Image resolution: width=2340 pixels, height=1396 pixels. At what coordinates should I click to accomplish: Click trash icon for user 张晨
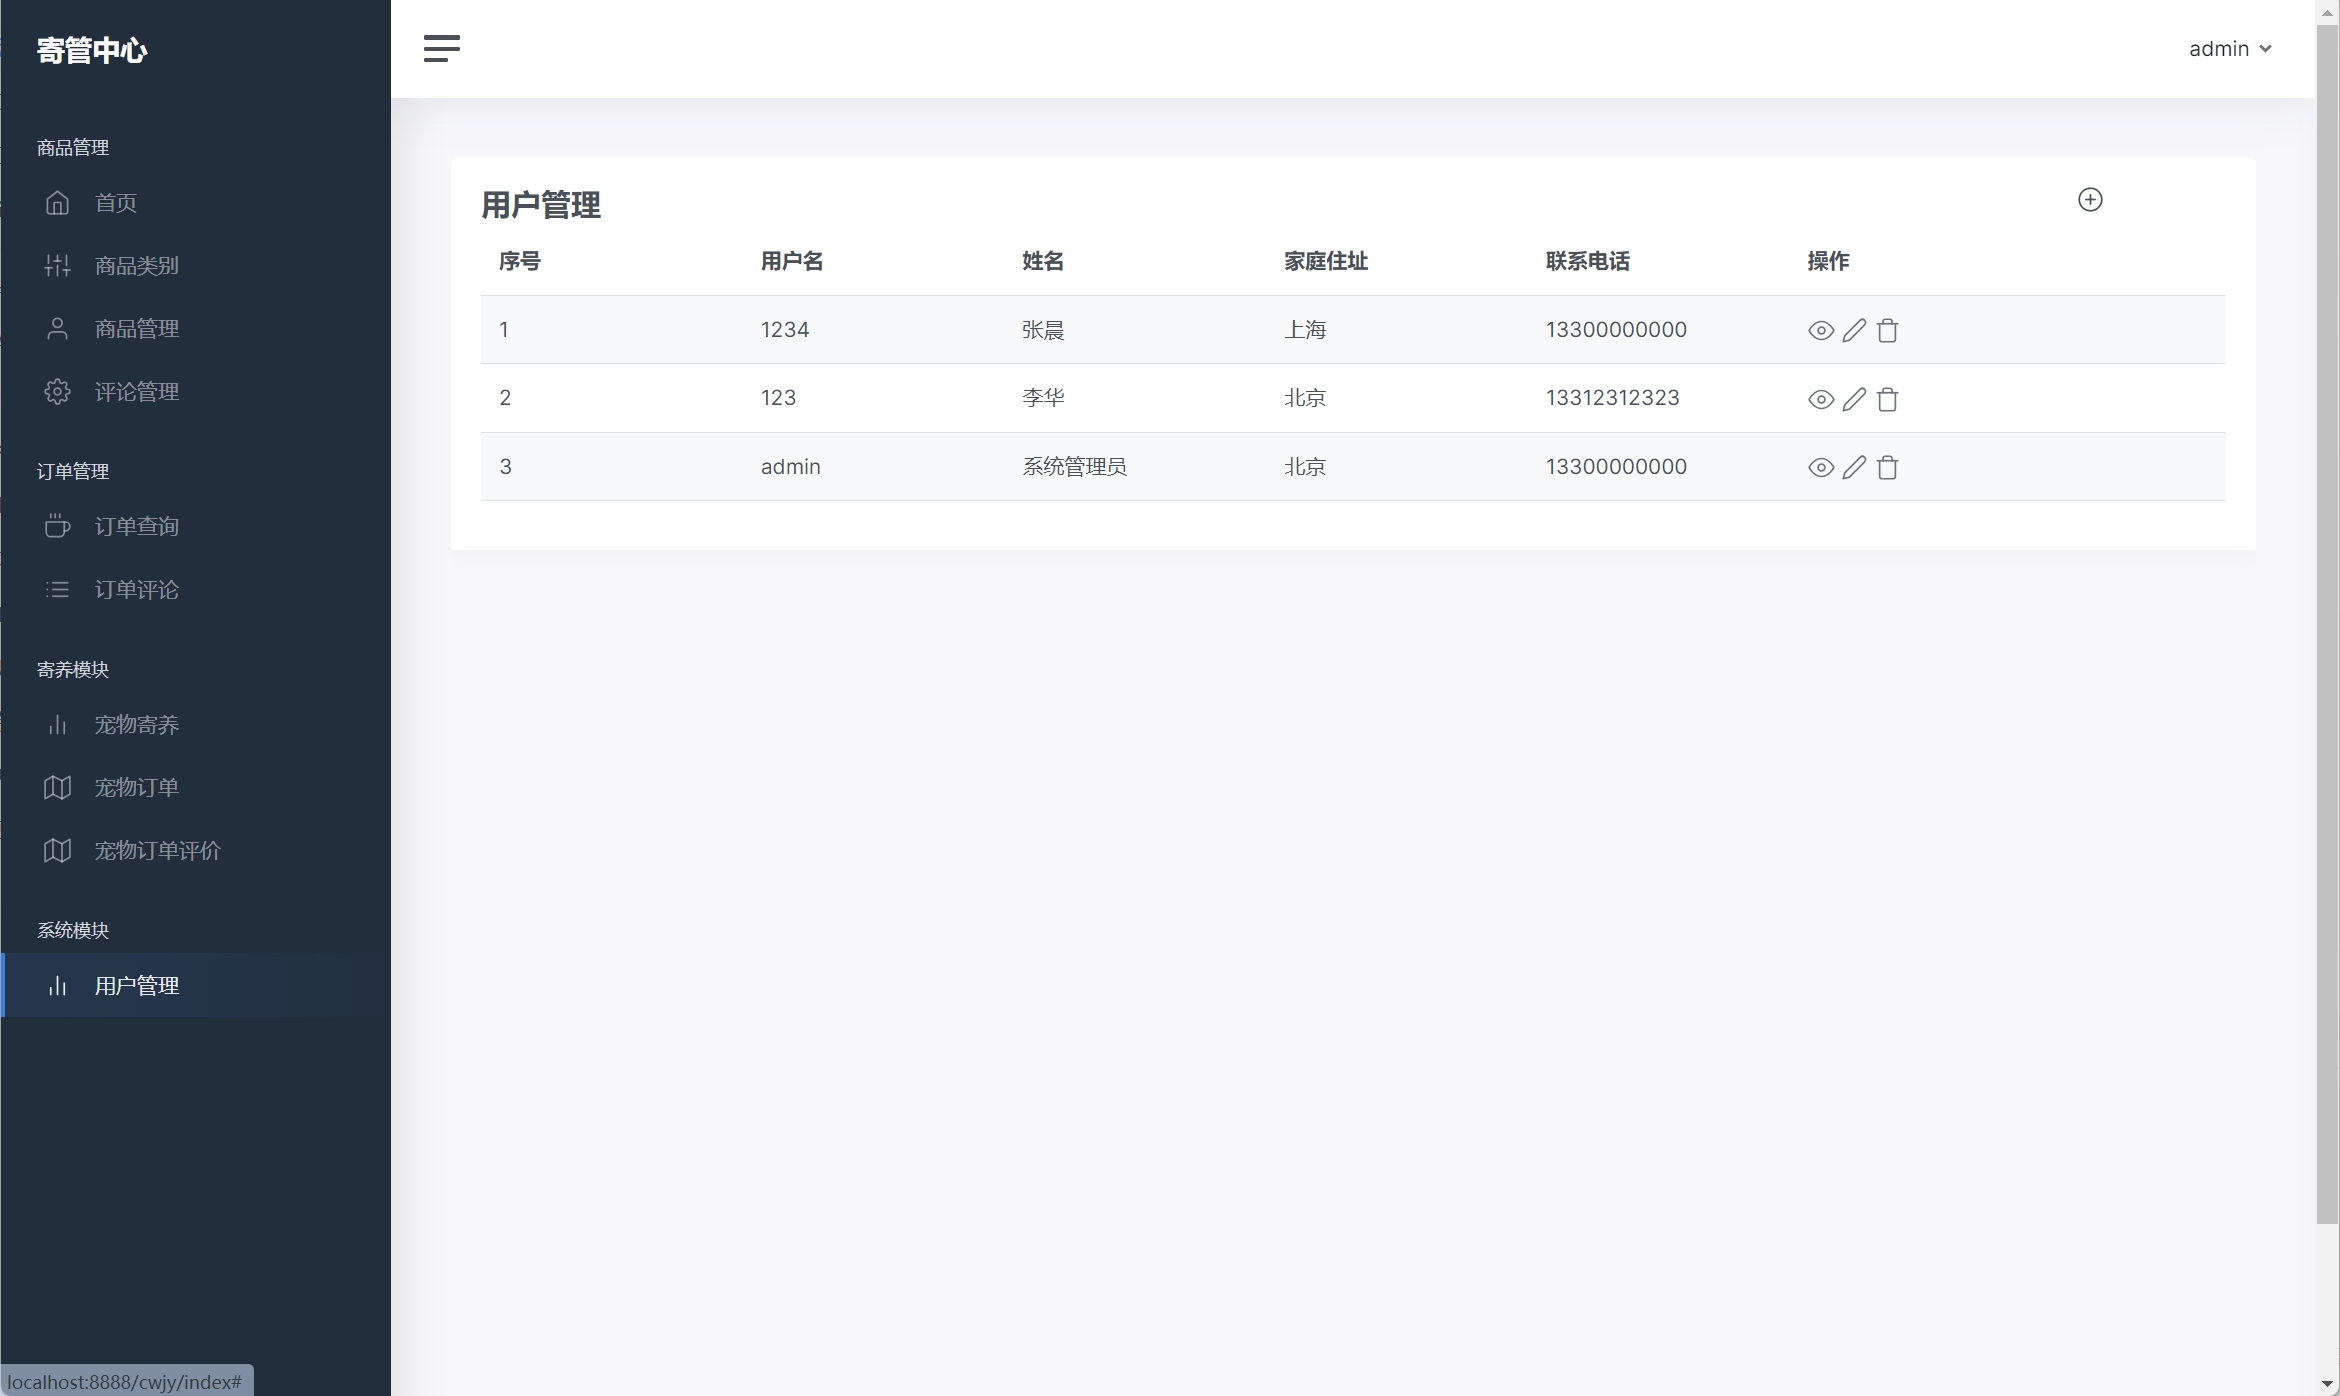click(1887, 330)
